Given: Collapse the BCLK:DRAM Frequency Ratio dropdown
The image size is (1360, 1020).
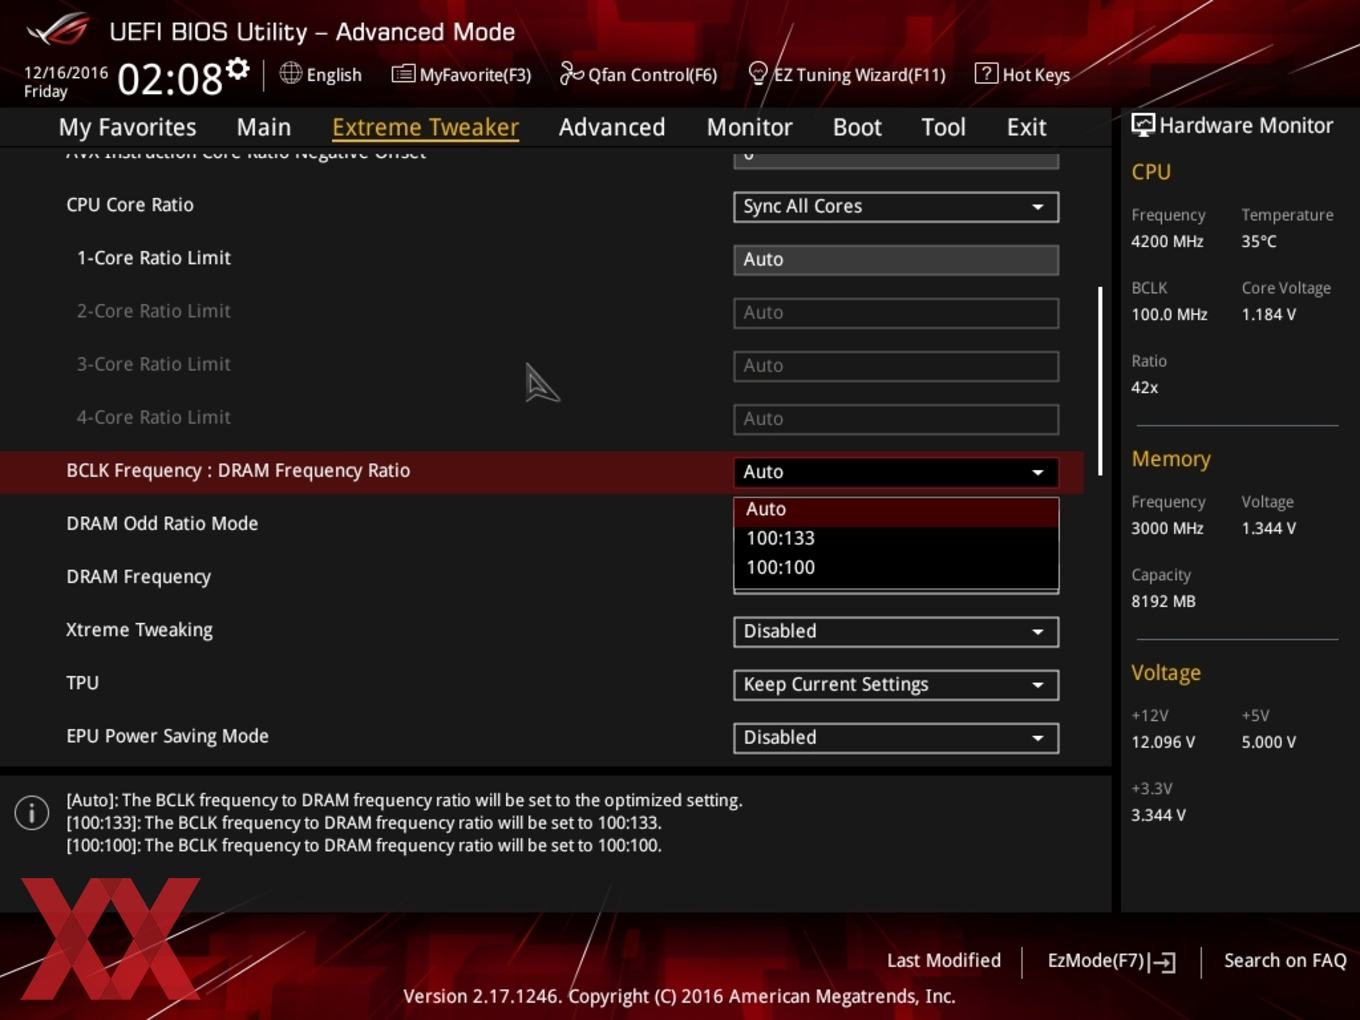Looking at the screenshot, I should point(896,472).
